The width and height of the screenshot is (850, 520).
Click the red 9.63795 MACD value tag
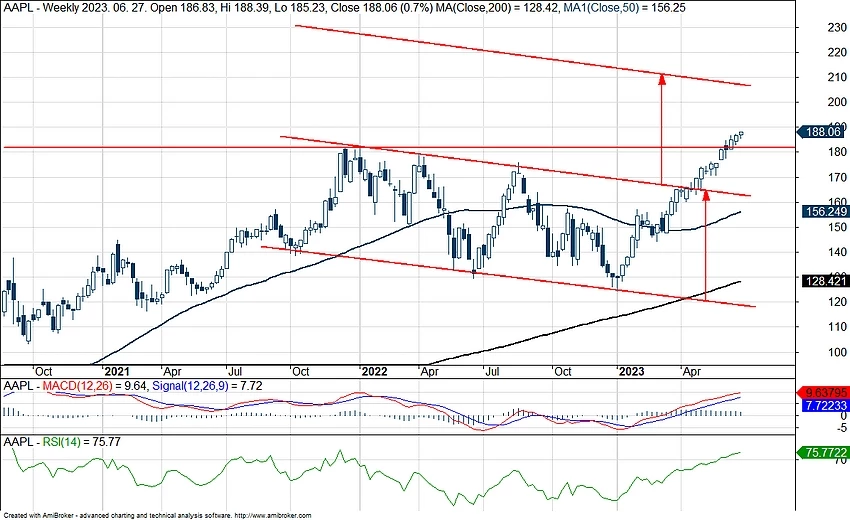[824, 393]
